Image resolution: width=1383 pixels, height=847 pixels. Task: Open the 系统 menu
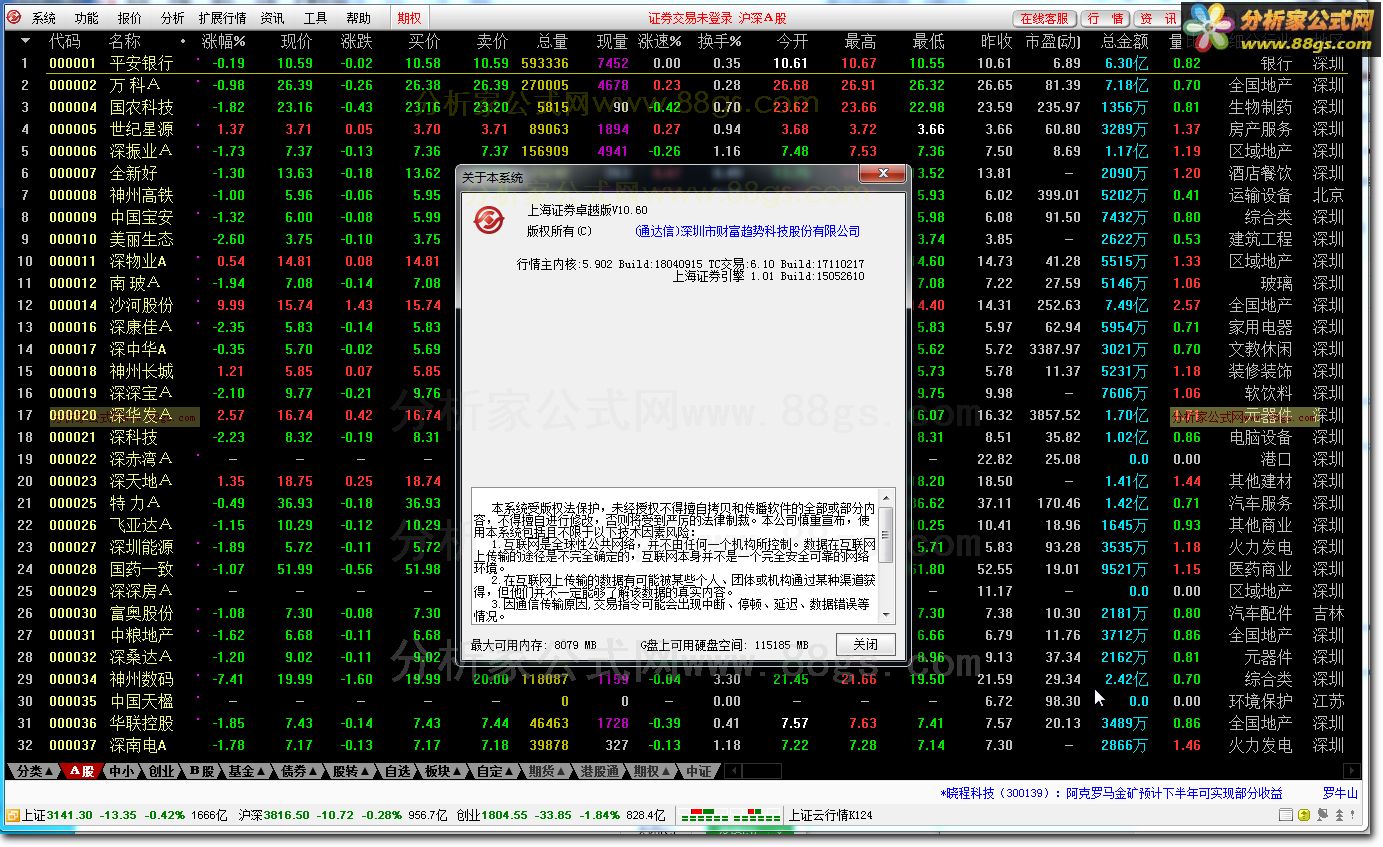[x=43, y=18]
